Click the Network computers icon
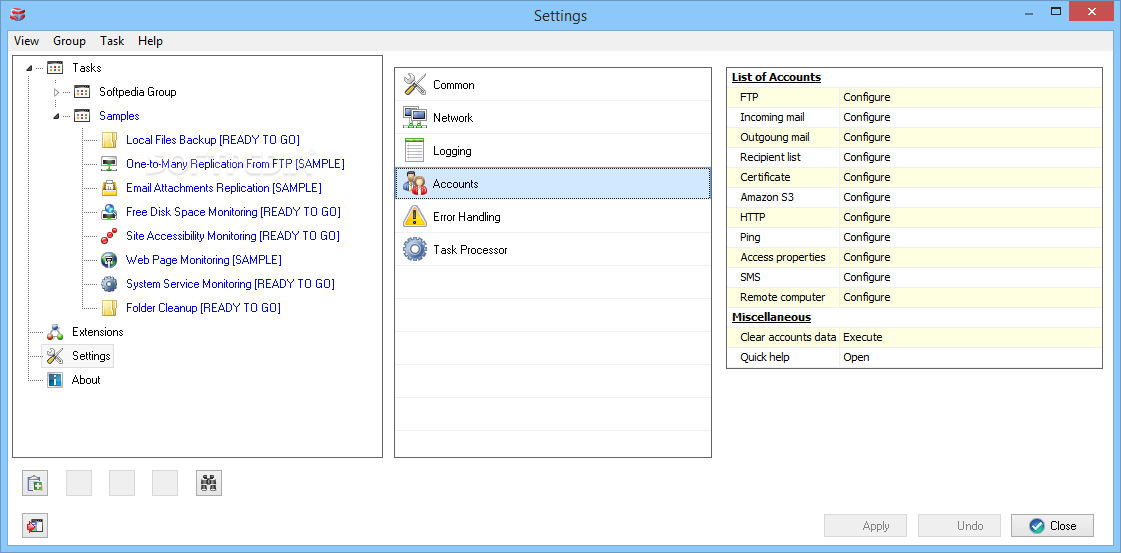This screenshot has width=1121, height=553. 415,117
